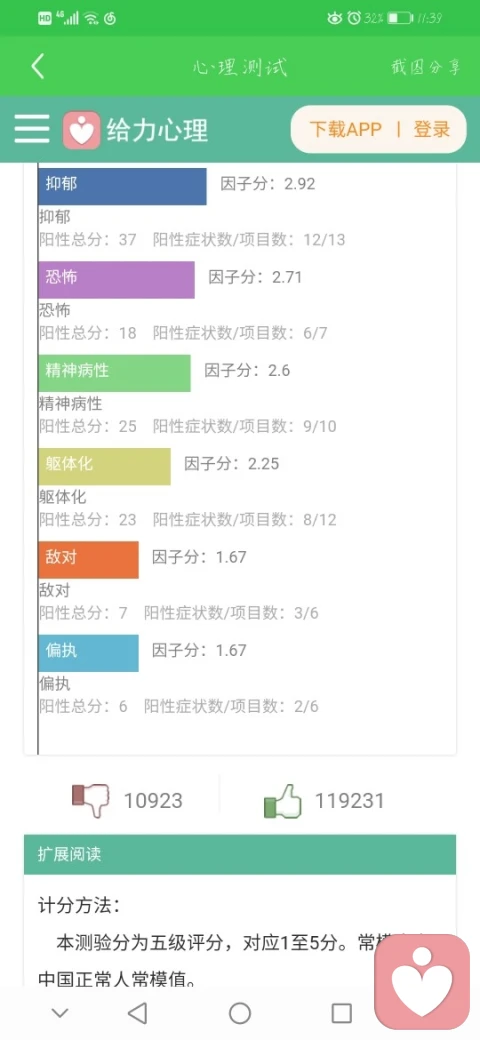The height and width of the screenshot is (1040, 480).
Task: Select the green 精神病性 bar
Action: pos(114,373)
